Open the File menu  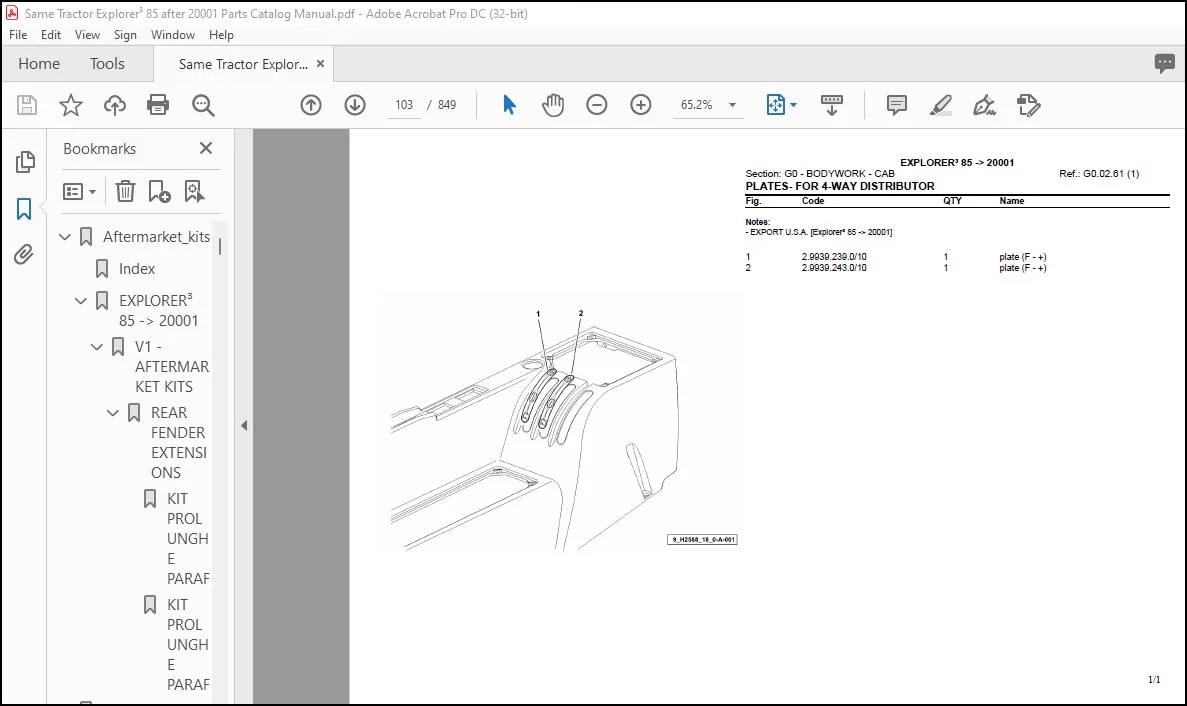pos(18,35)
